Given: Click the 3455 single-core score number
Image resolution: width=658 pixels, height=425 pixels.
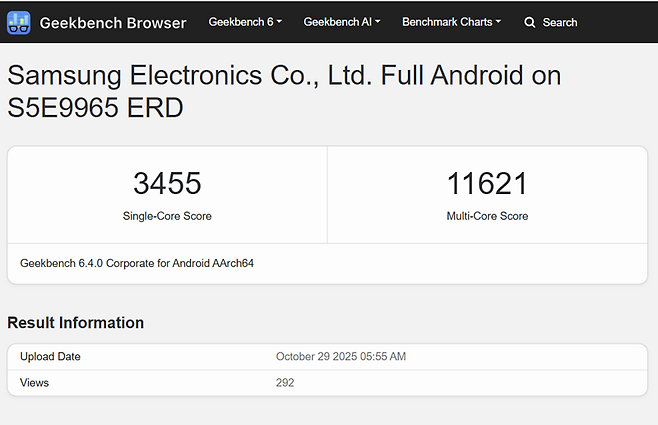Looking at the screenshot, I should pos(167,184).
